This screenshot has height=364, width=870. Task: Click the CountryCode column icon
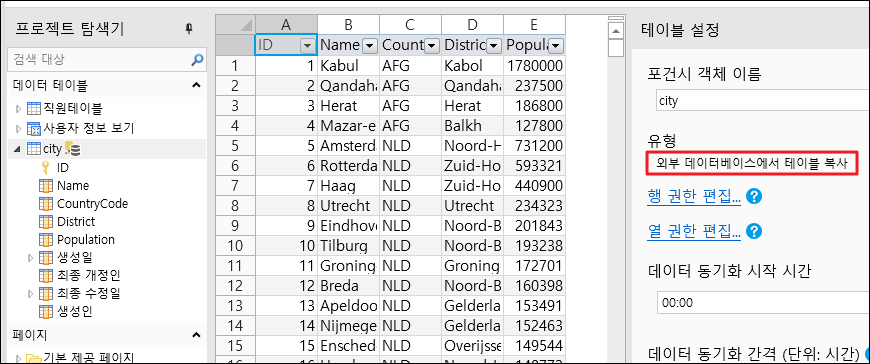click(45, 204)
